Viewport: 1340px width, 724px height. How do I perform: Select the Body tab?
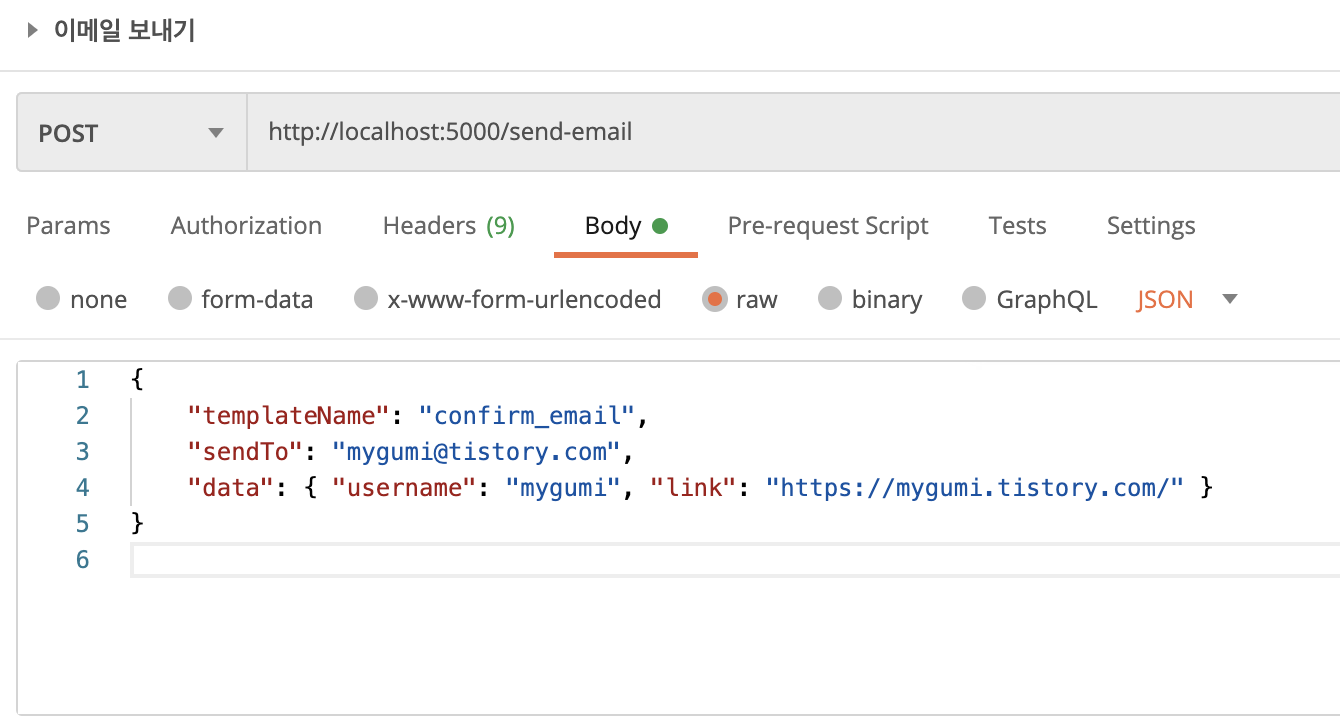626,226
